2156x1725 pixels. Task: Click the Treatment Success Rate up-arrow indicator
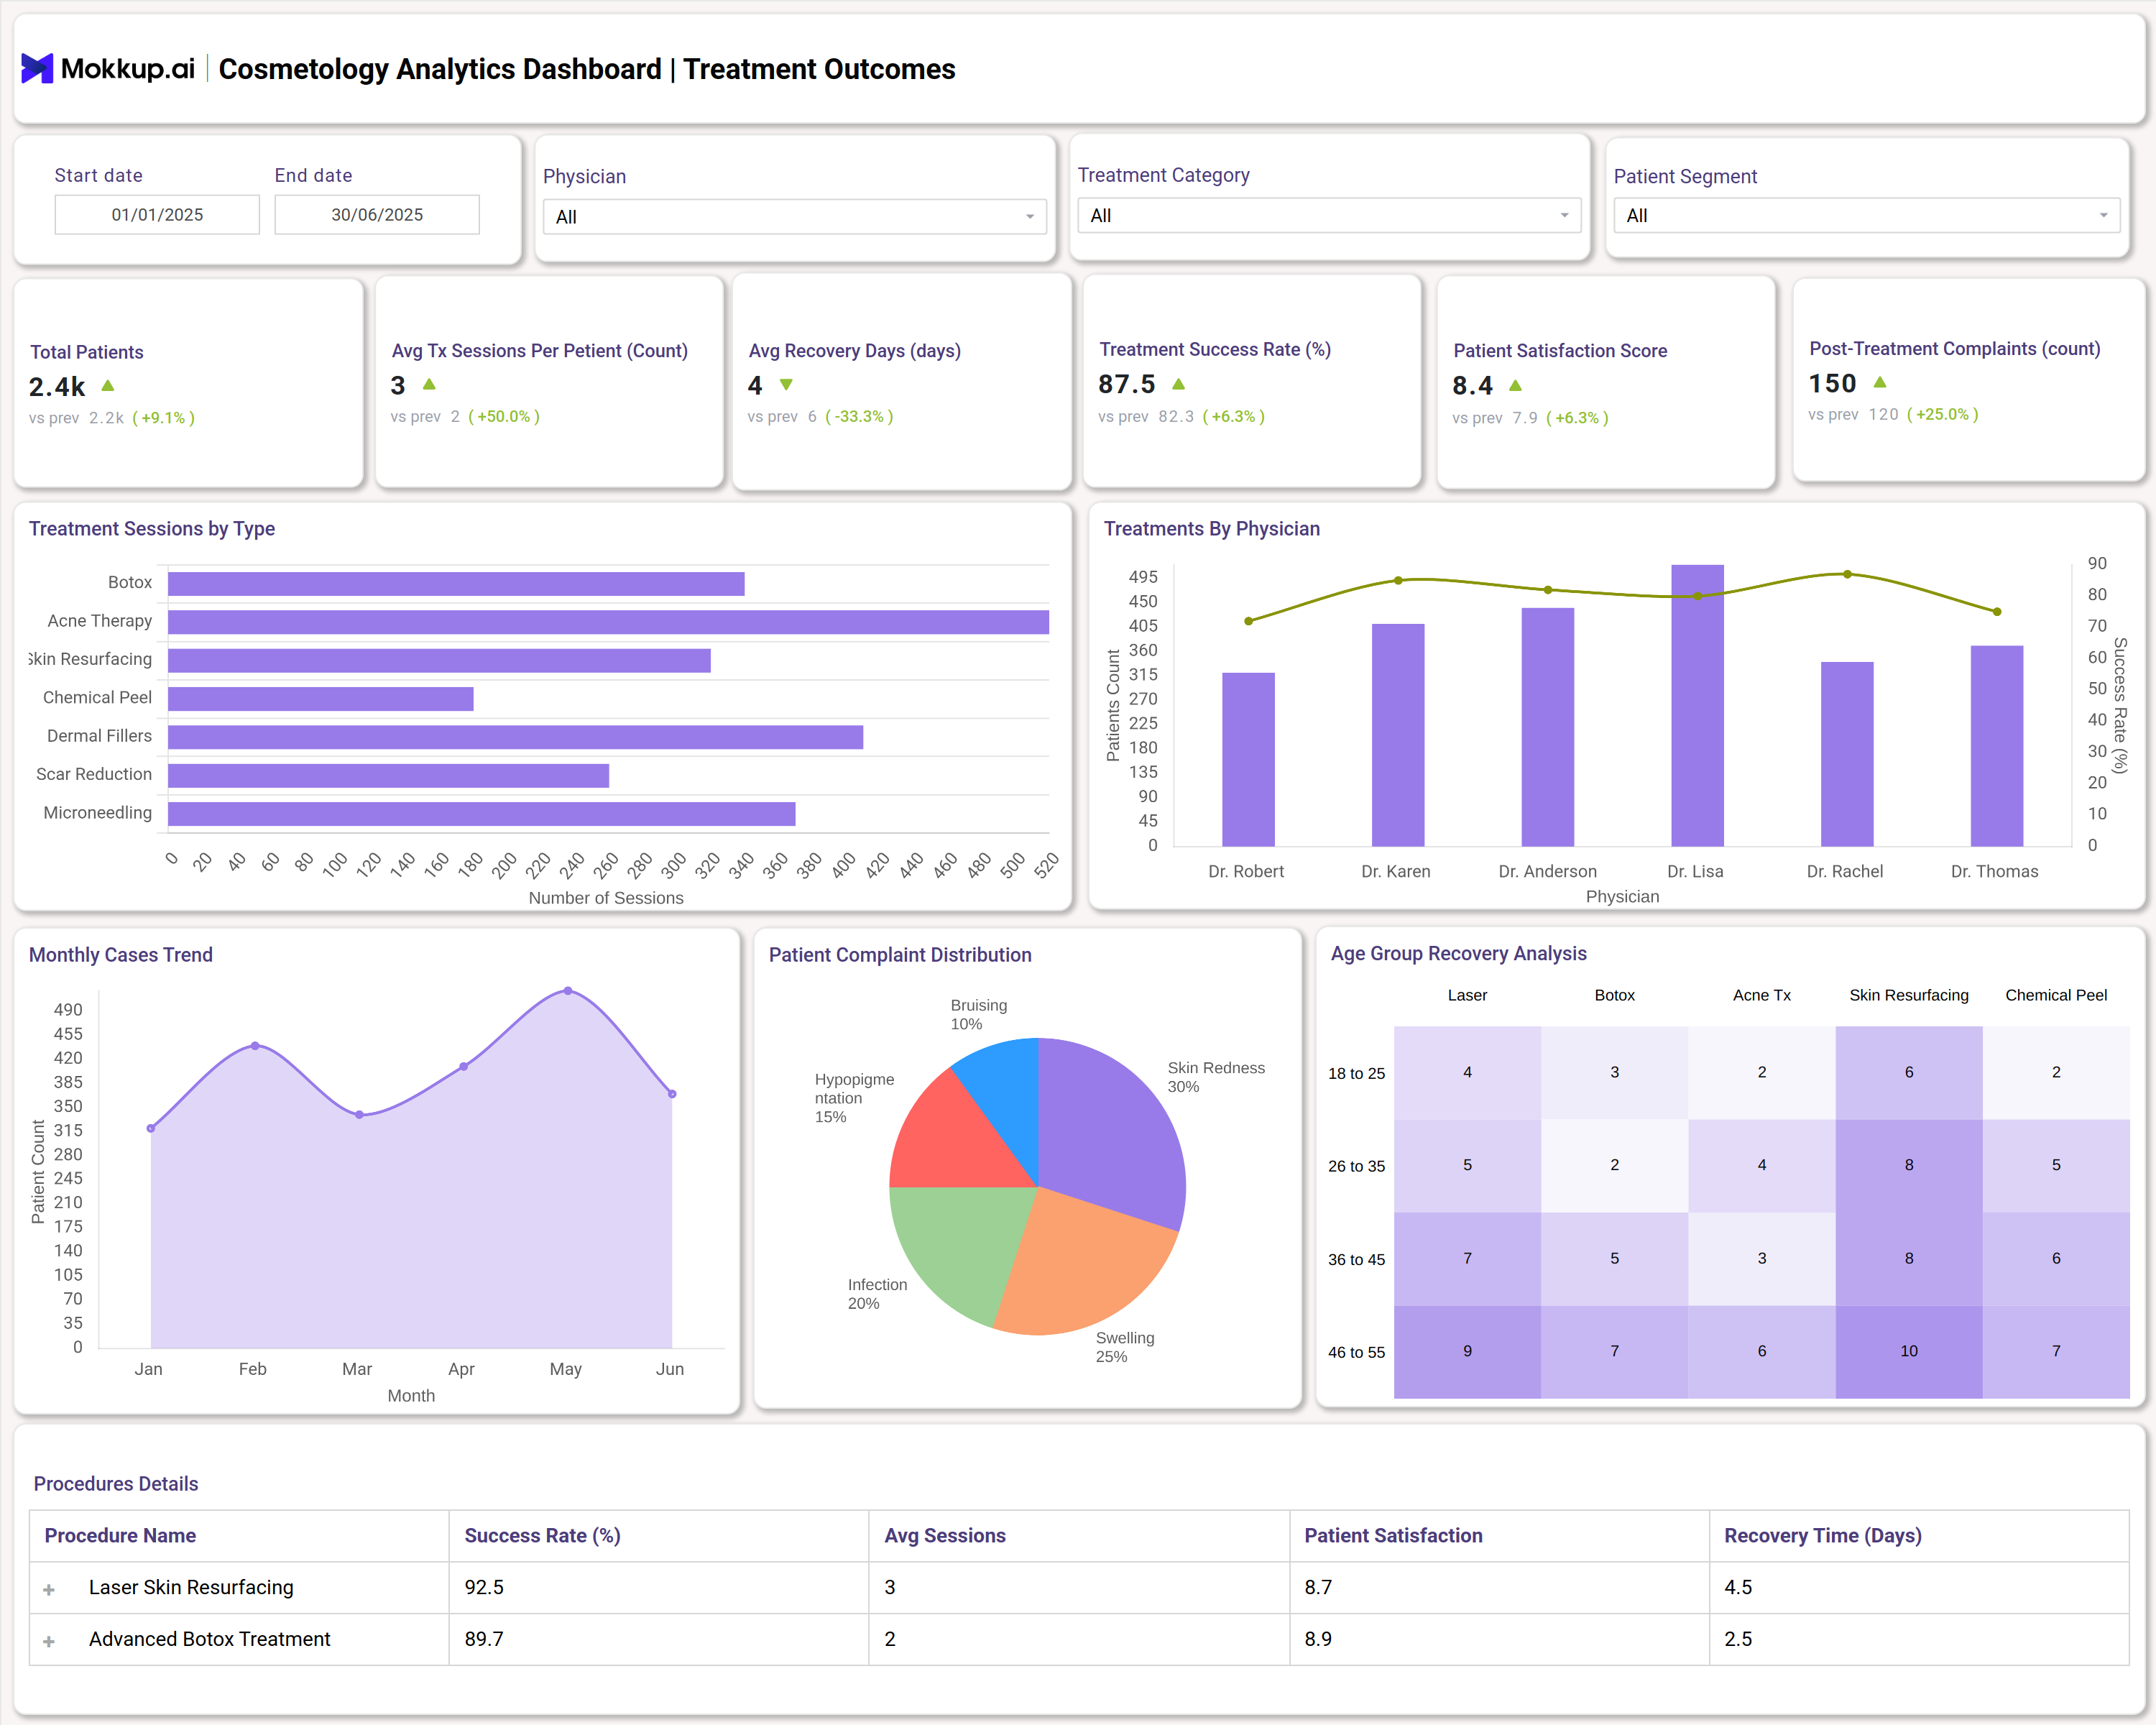(1178, 384)
